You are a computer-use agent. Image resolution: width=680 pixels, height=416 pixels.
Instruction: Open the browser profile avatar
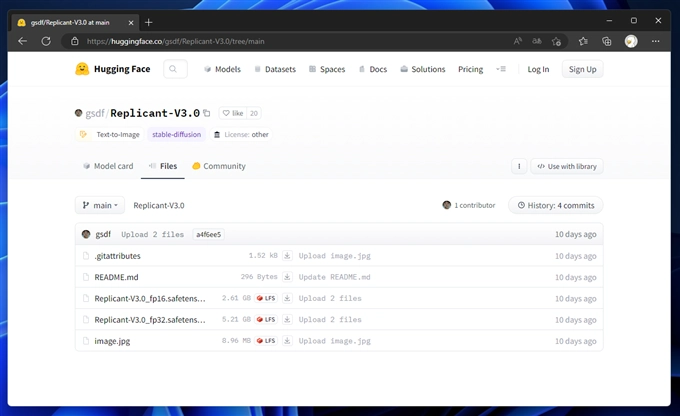pyautogui.click(x=631, y=41)
